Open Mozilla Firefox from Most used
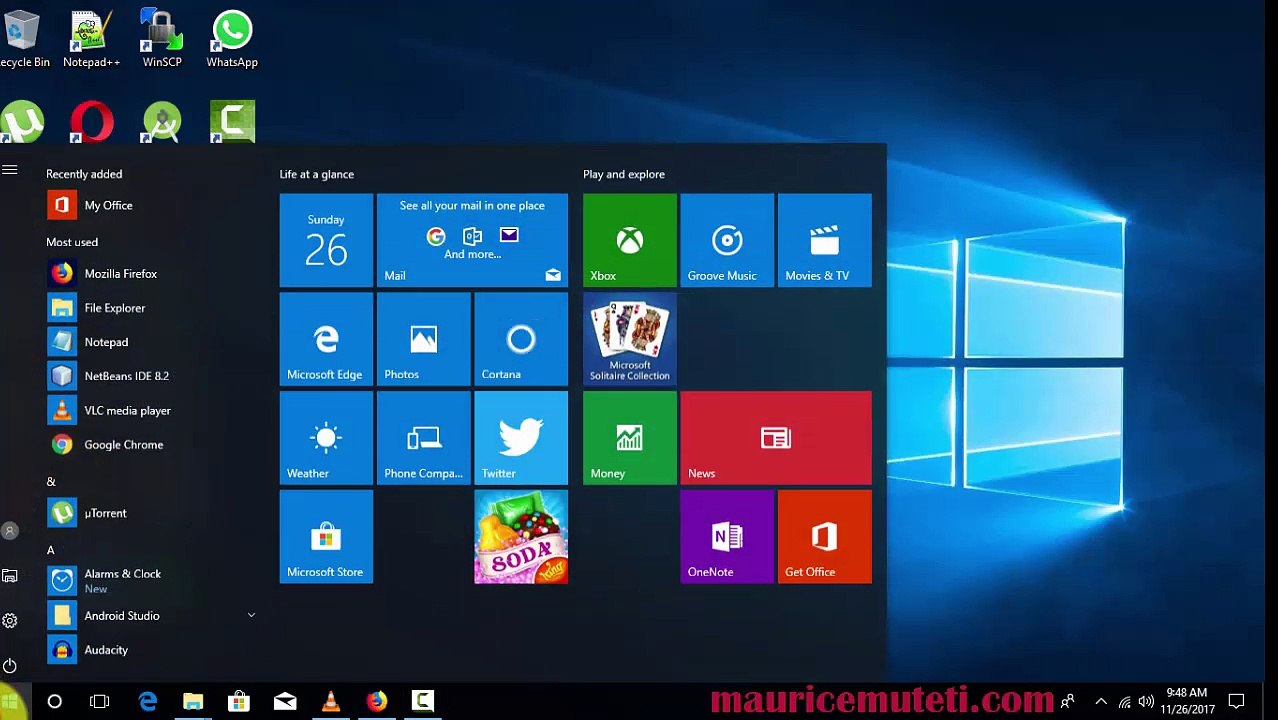 [x=150, y=273]
